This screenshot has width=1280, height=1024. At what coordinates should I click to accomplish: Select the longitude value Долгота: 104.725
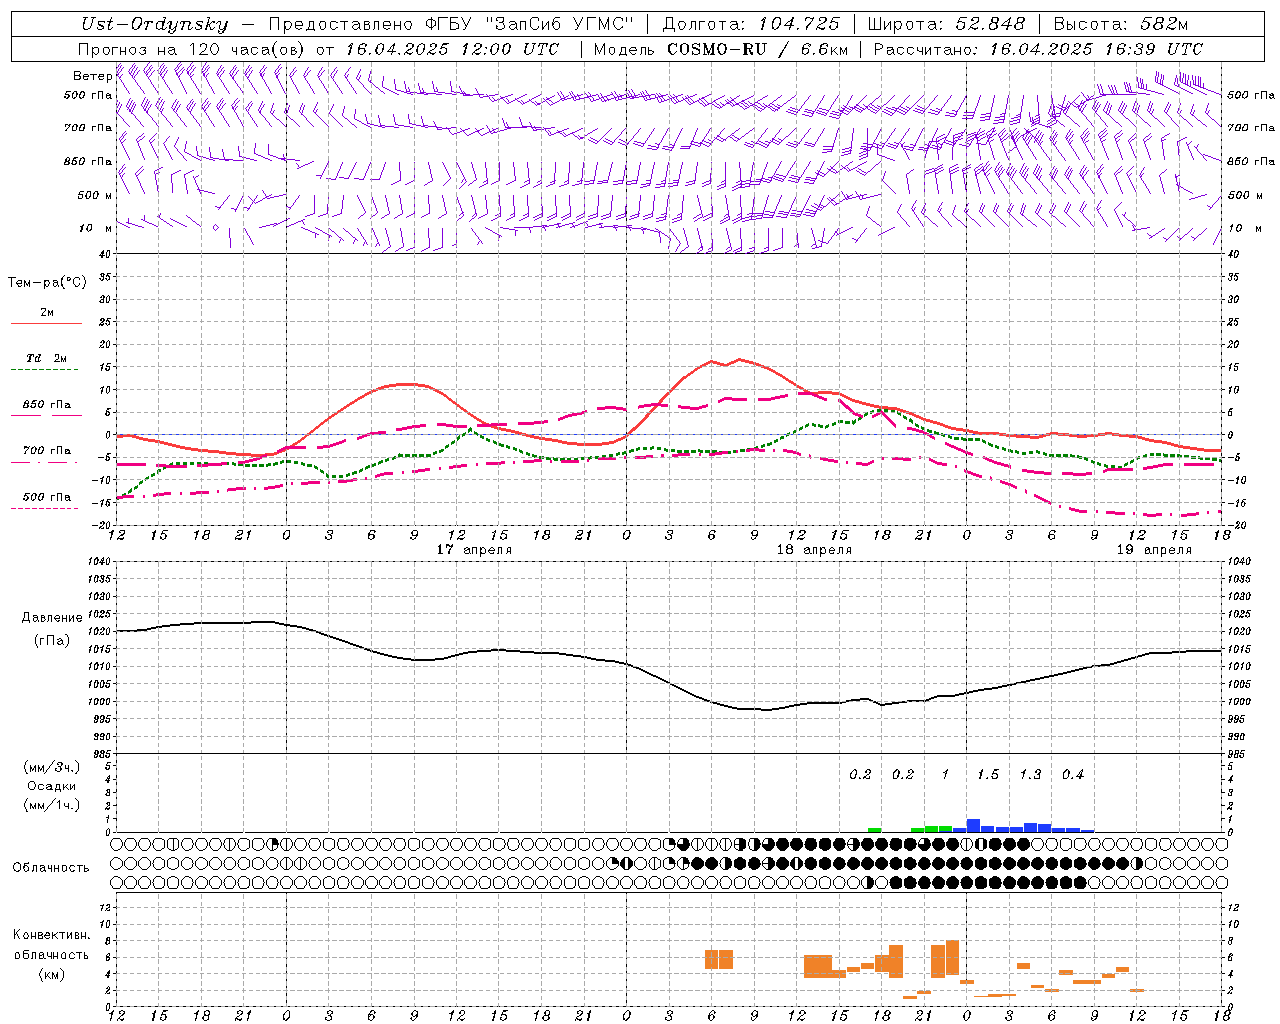751,25
